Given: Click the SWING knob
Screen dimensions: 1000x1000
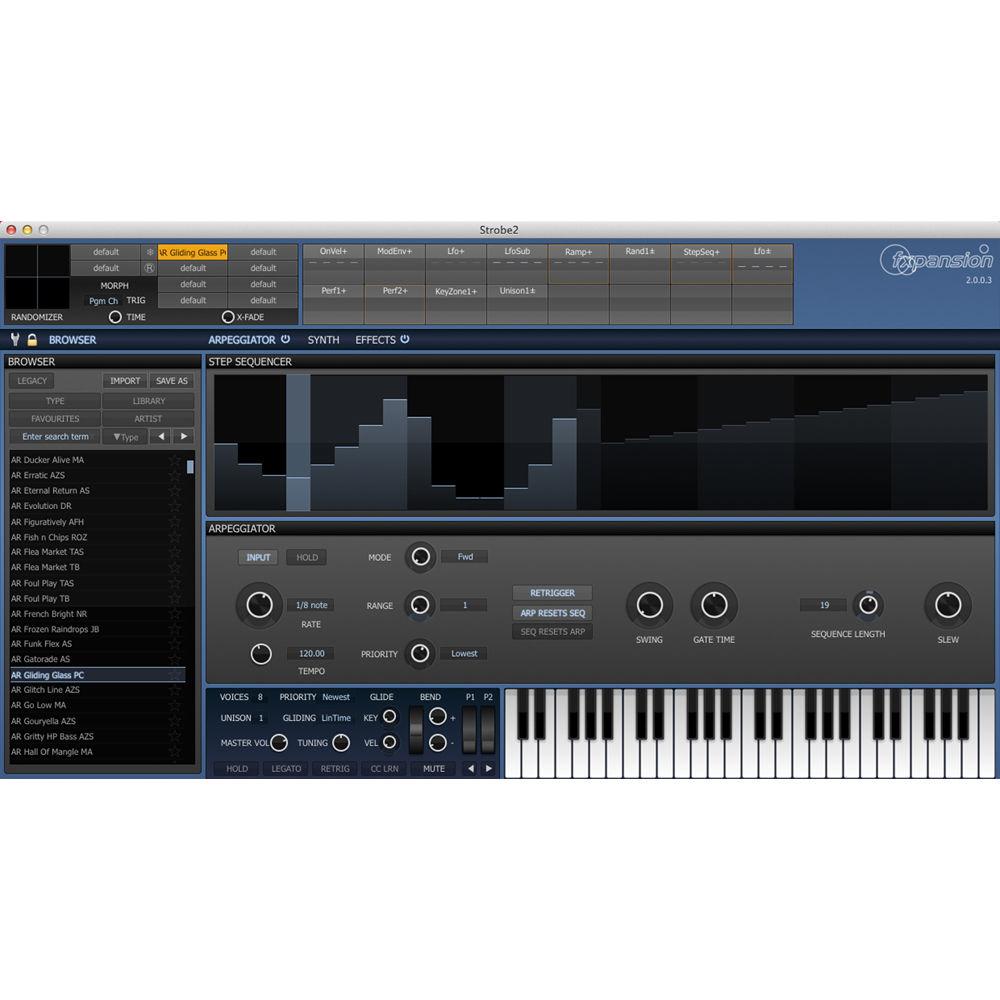Looking at the screenshot, I should (x=649, y=605).
